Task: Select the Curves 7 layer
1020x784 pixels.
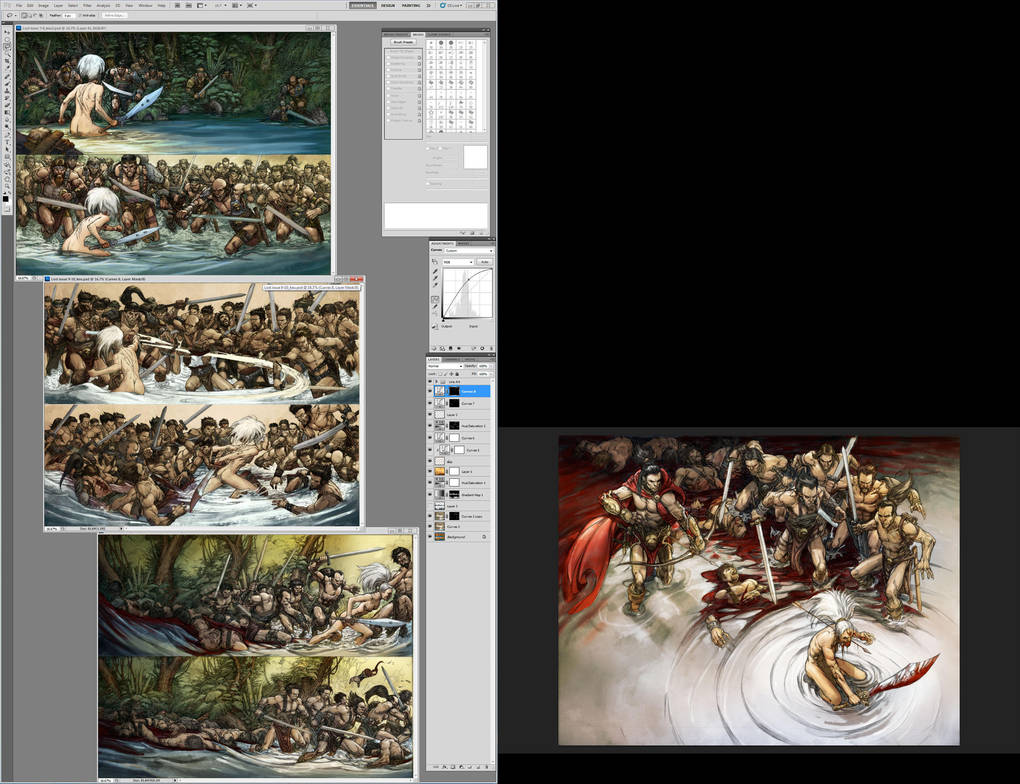Action: 468,403
